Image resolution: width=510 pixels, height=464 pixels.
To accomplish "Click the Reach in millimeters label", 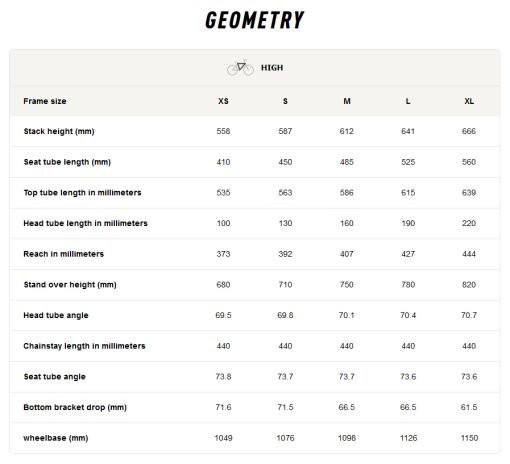I will coord(64,254).
